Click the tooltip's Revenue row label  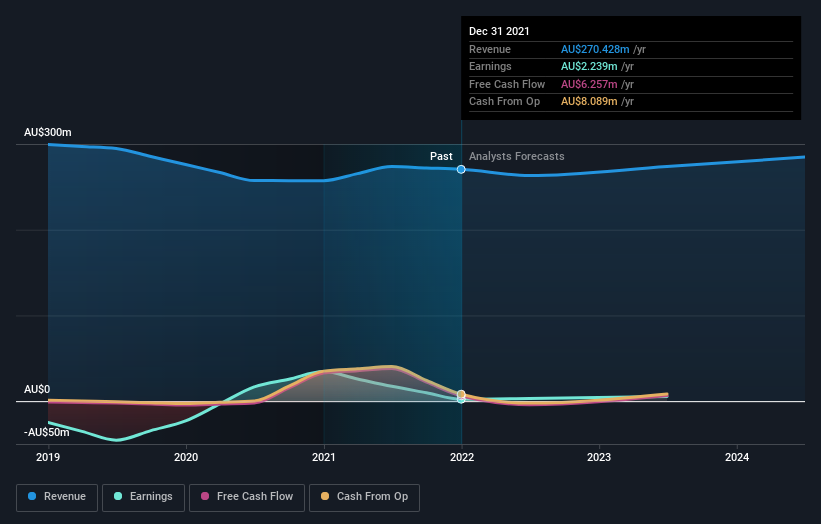(490, 49)
